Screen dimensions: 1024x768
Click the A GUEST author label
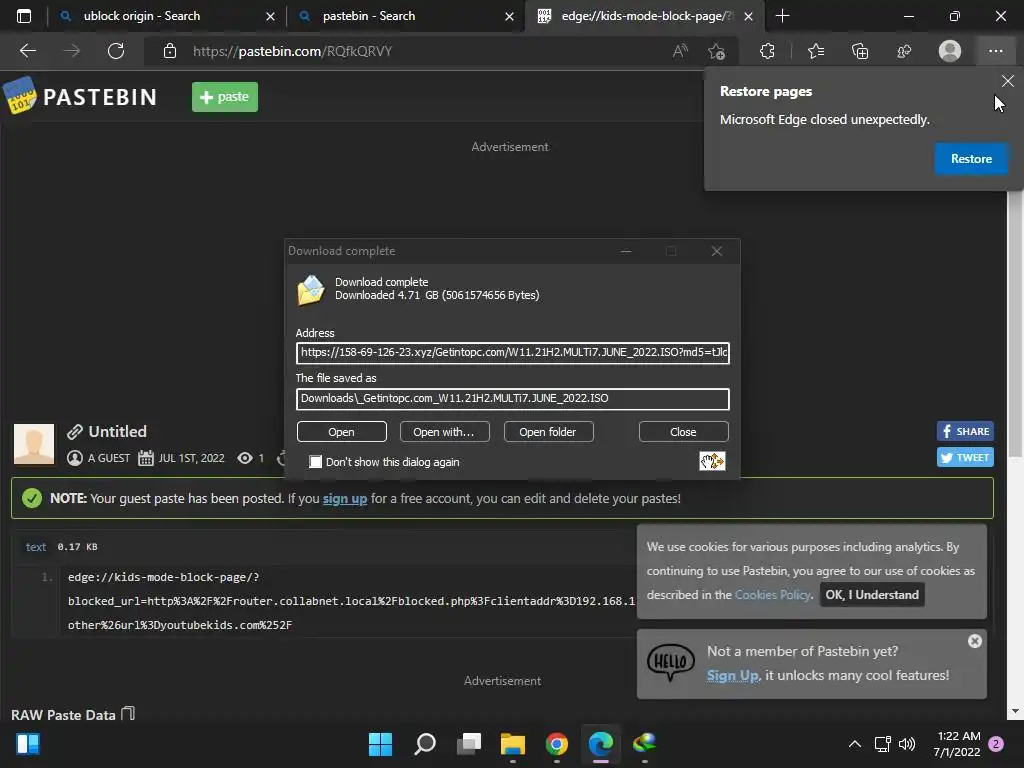(x=108, y=458)
